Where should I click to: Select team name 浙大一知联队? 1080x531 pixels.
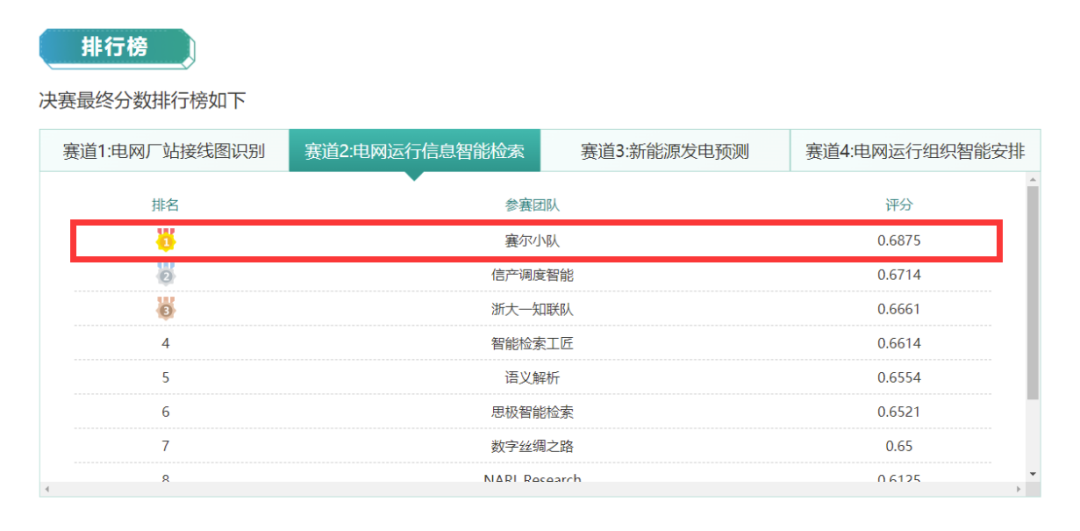click(x=532, y=310)
